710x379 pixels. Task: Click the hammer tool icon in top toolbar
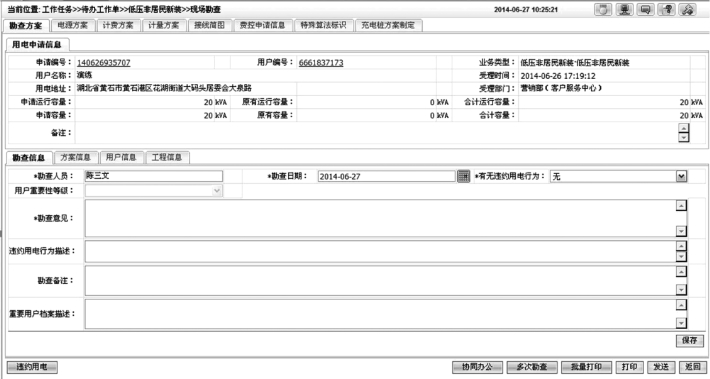point(687,10)
